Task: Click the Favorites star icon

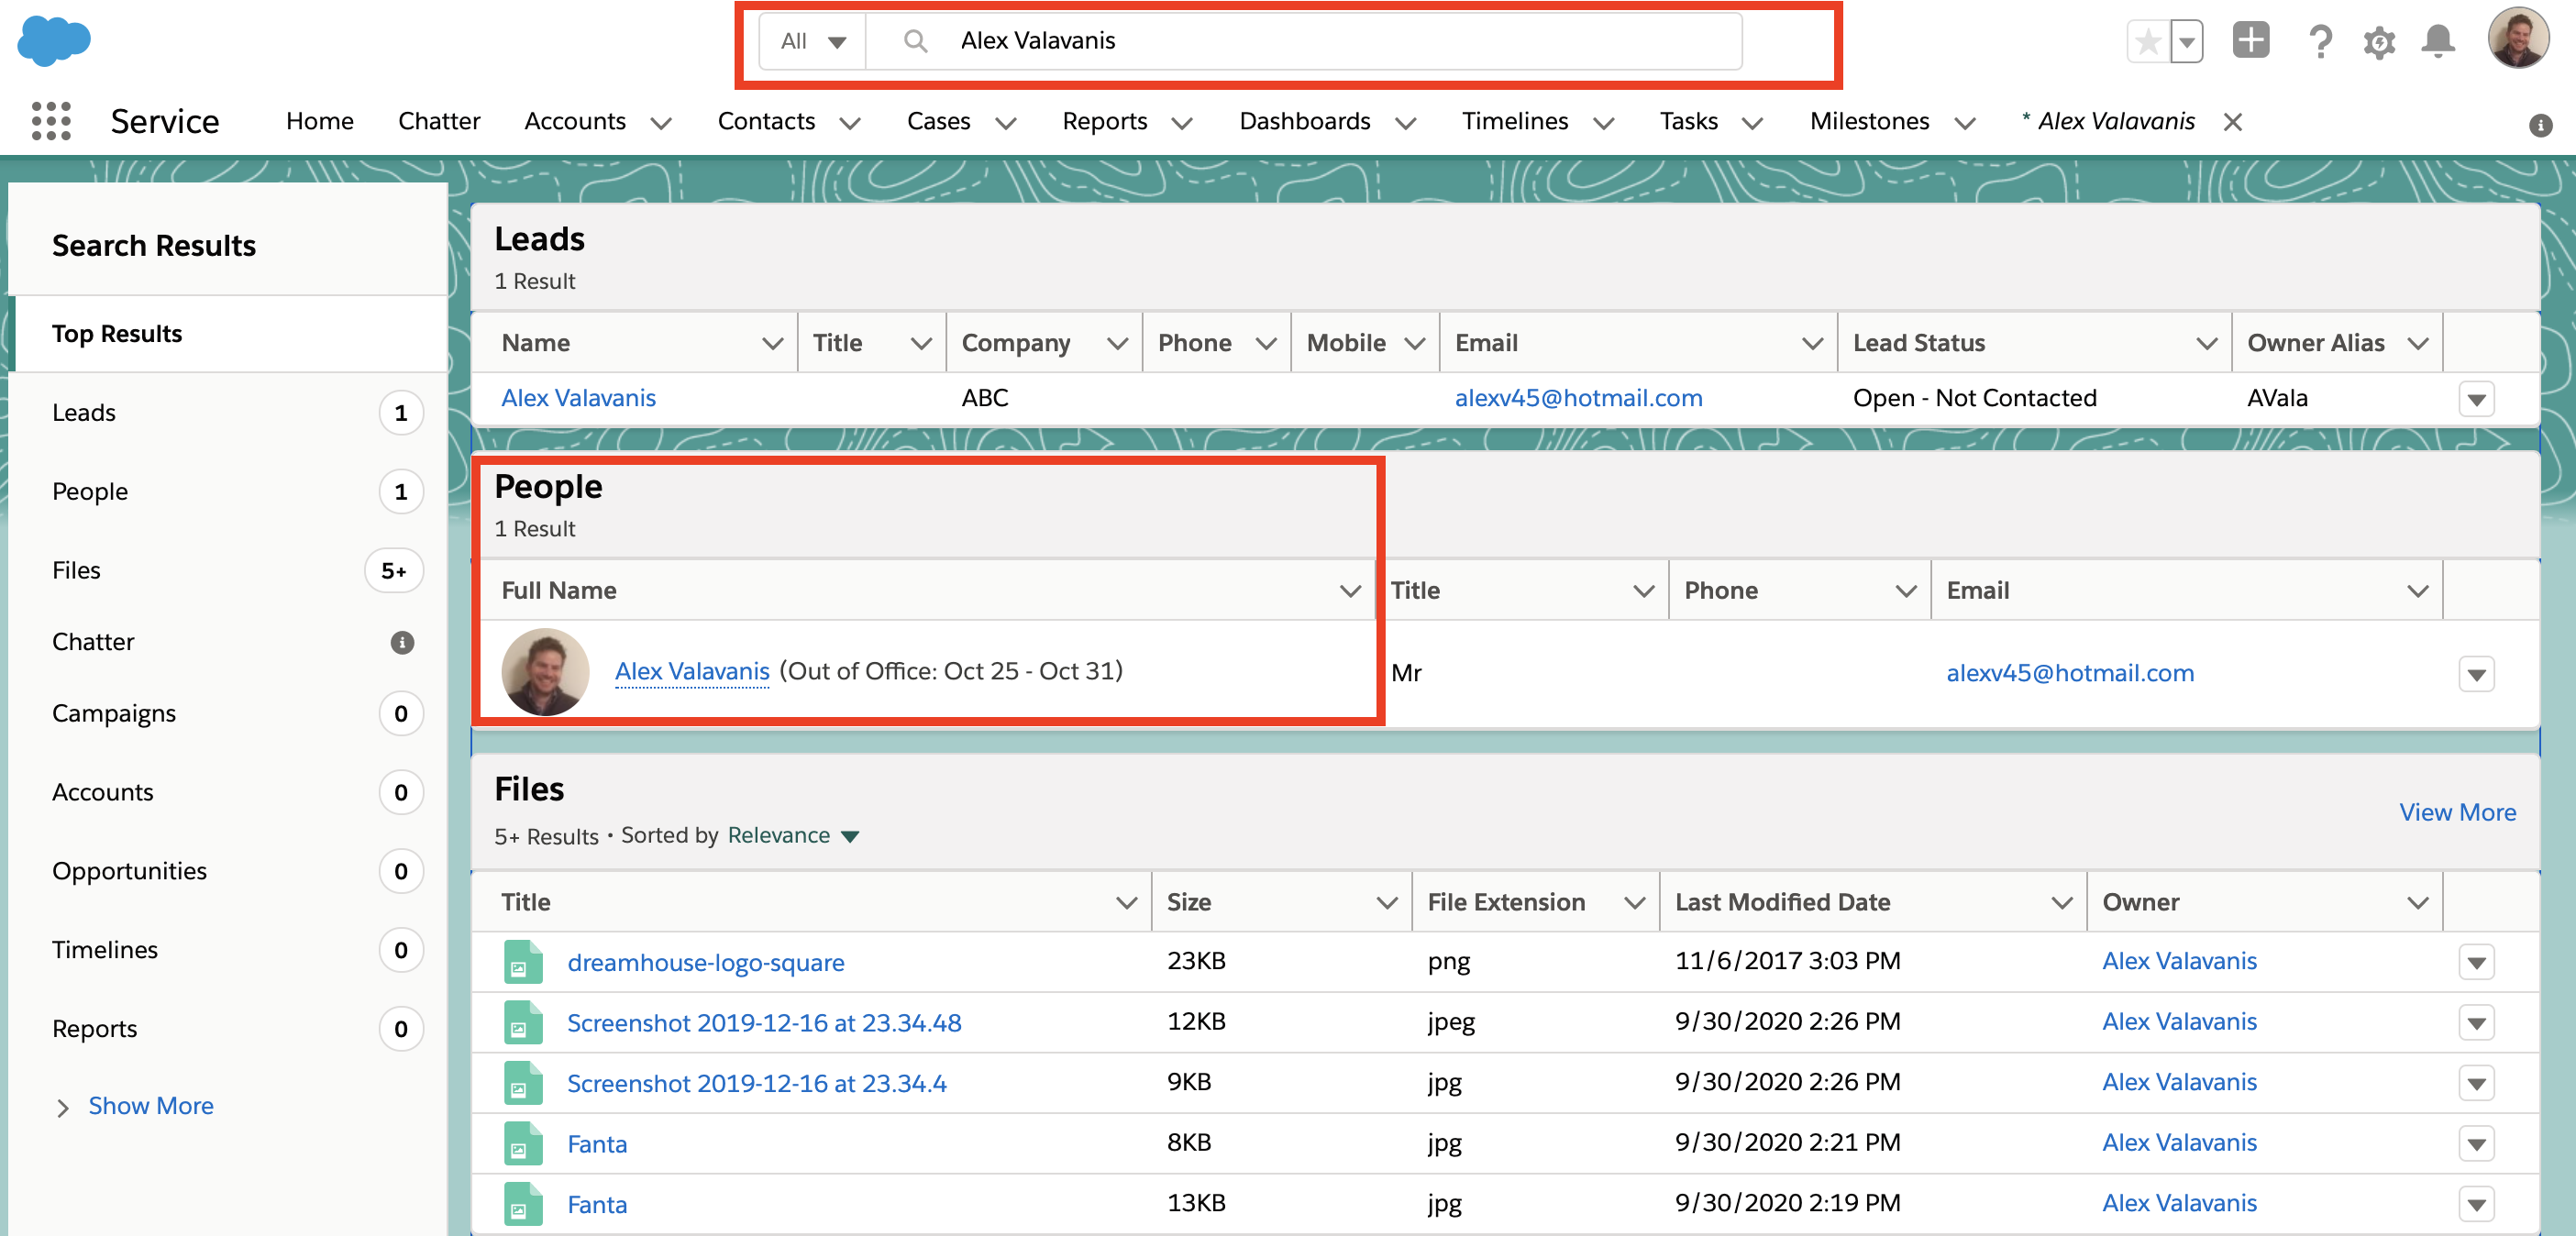Action: (x=2147, y=42)
